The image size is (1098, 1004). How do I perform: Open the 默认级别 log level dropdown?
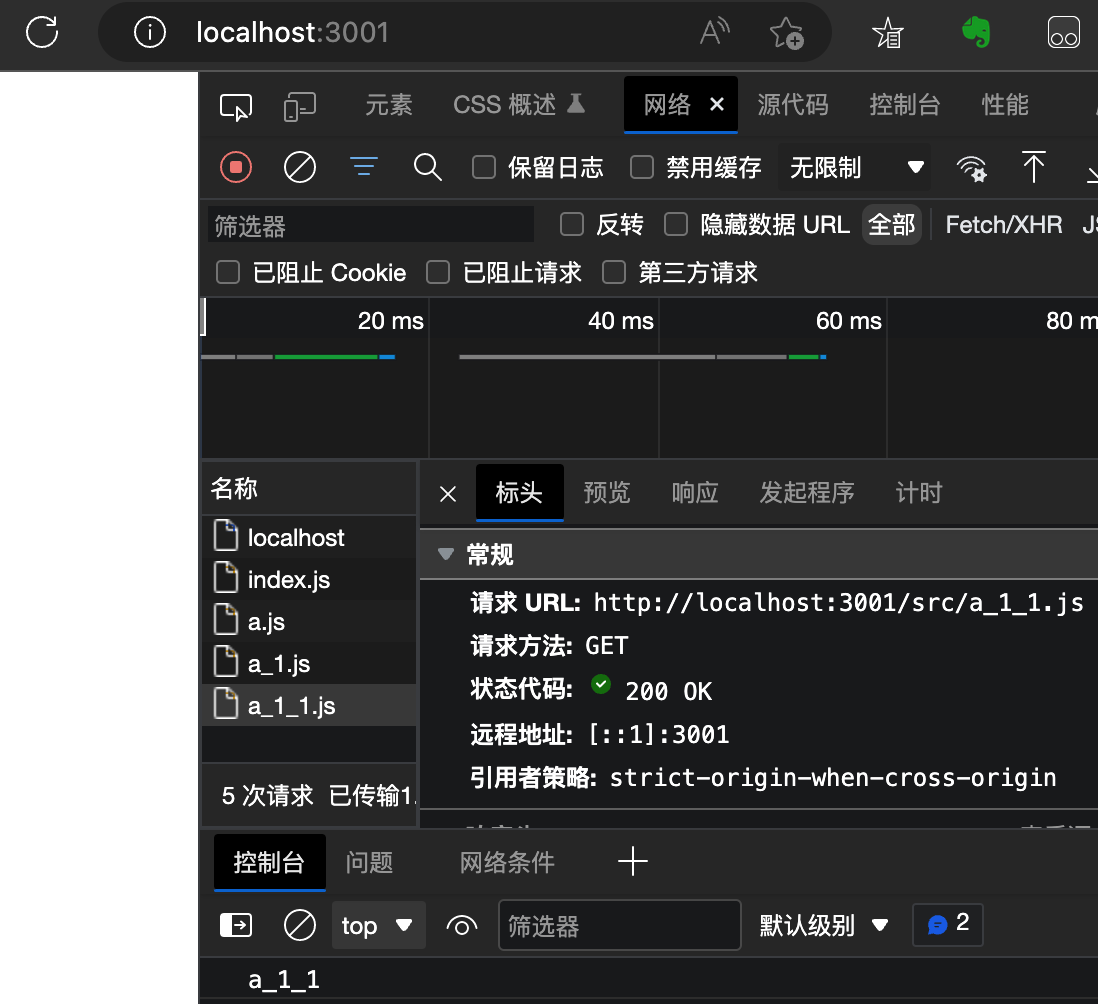click(824, 926)
